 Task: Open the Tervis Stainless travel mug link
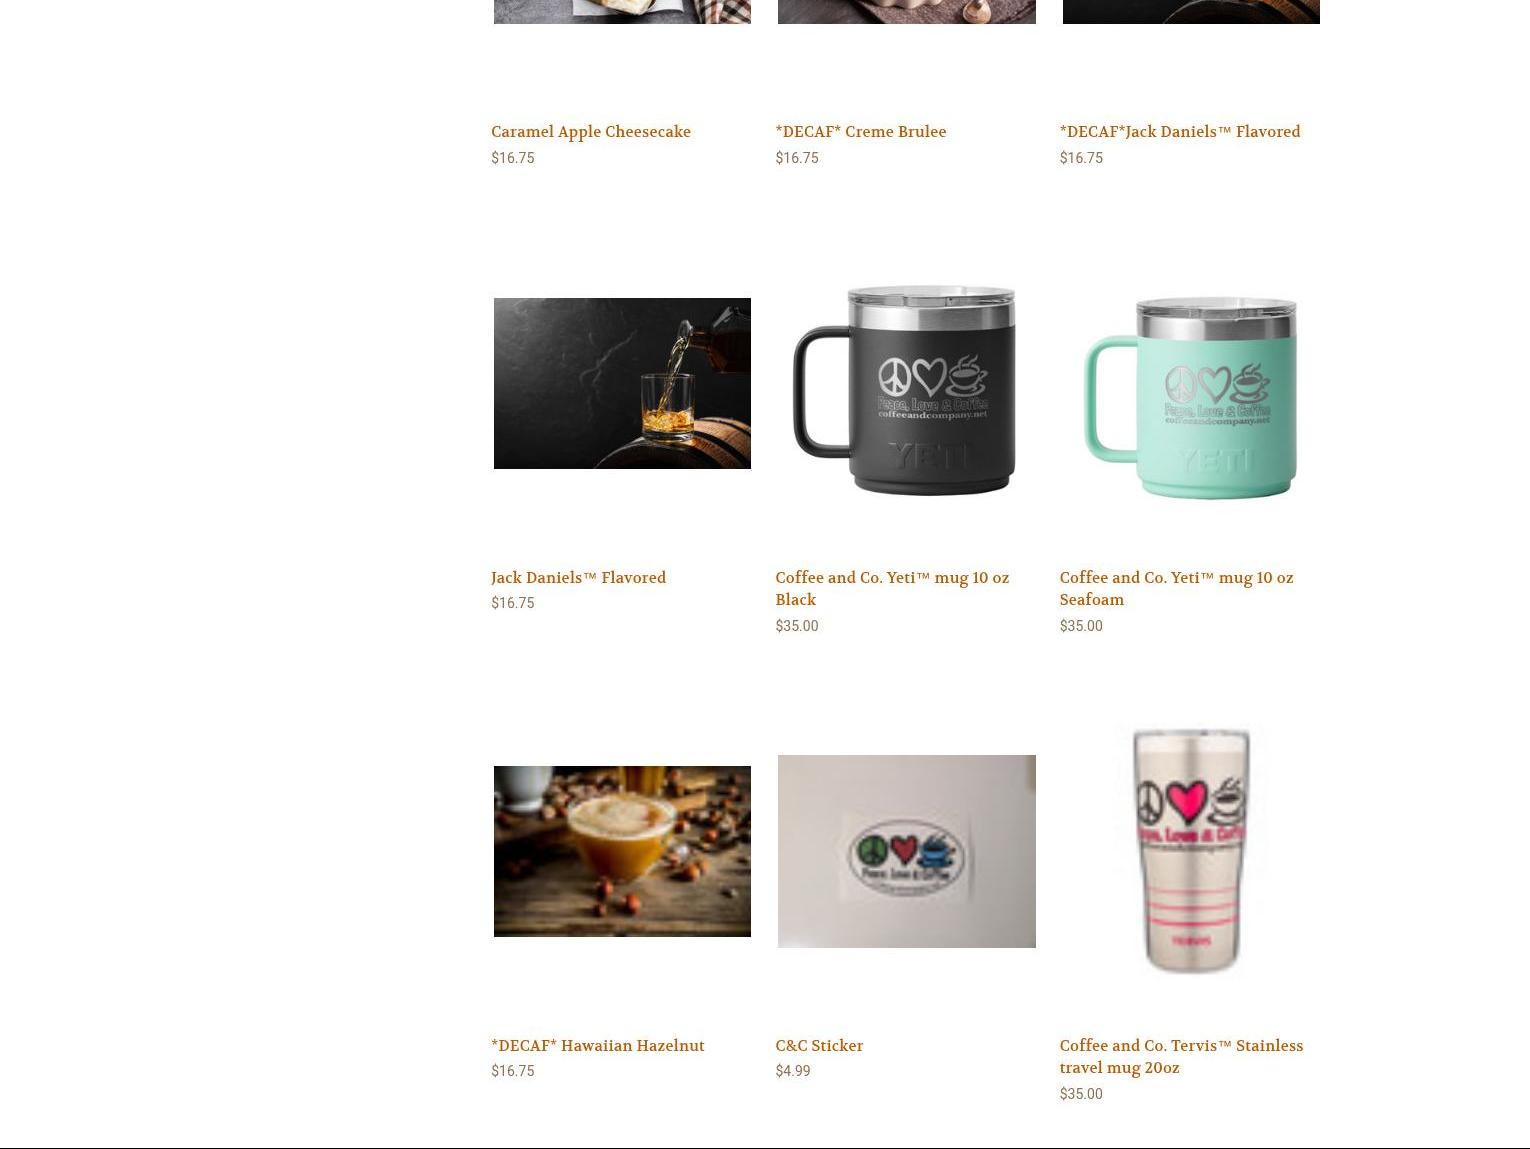click(1181, 1057)
